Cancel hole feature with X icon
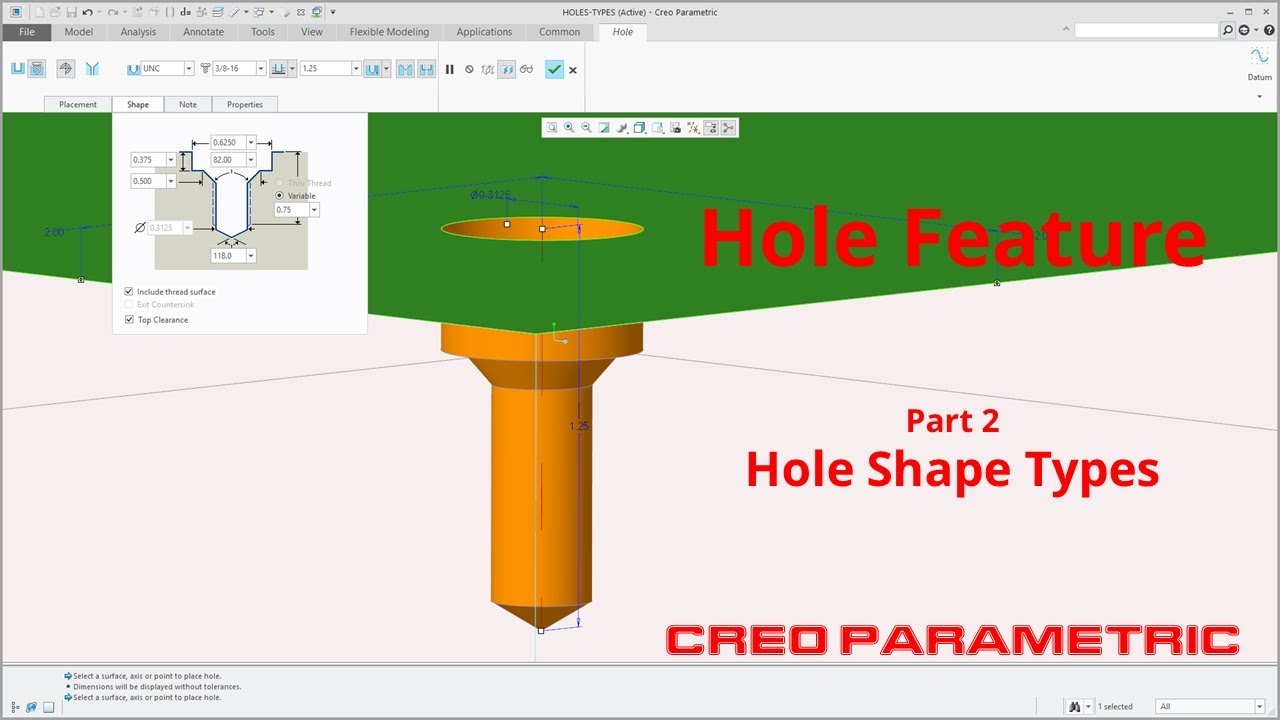The height and width of the screenshot is (720, 1280). click(x=573, y=70)
